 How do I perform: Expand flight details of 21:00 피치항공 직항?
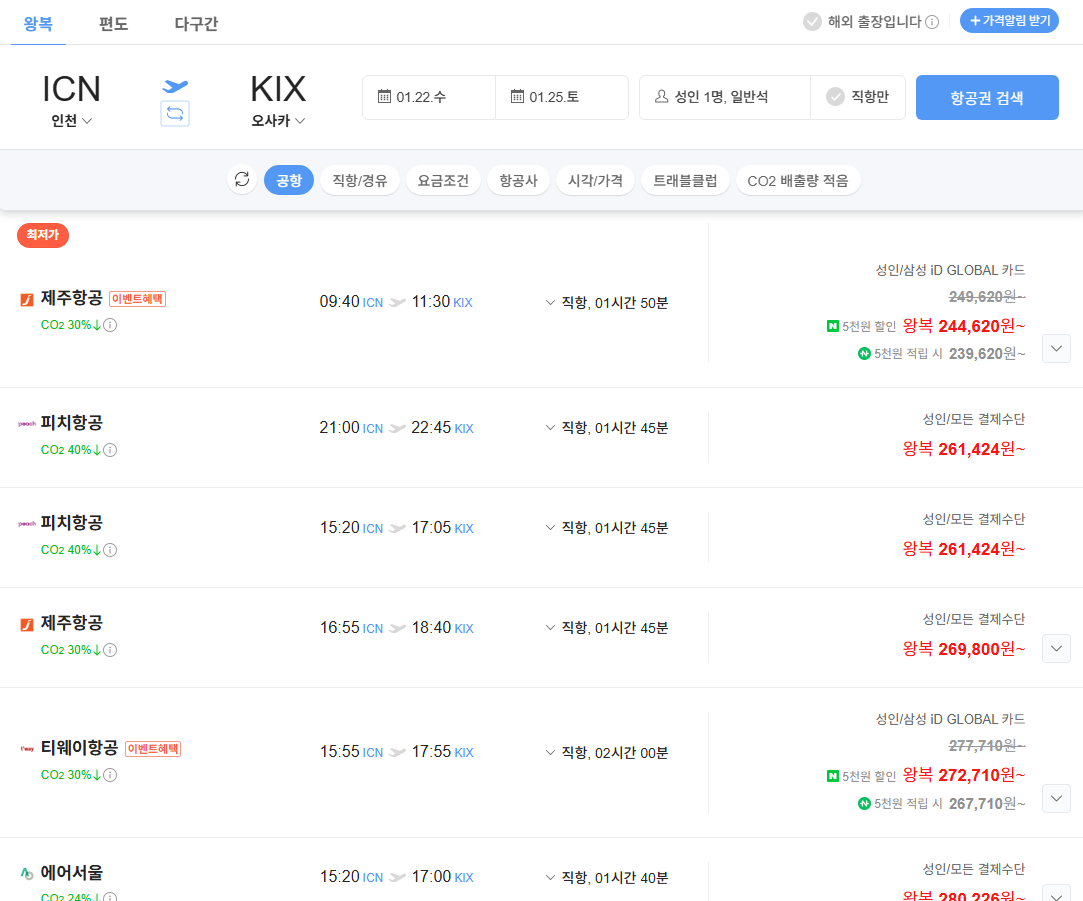point(550,428)
